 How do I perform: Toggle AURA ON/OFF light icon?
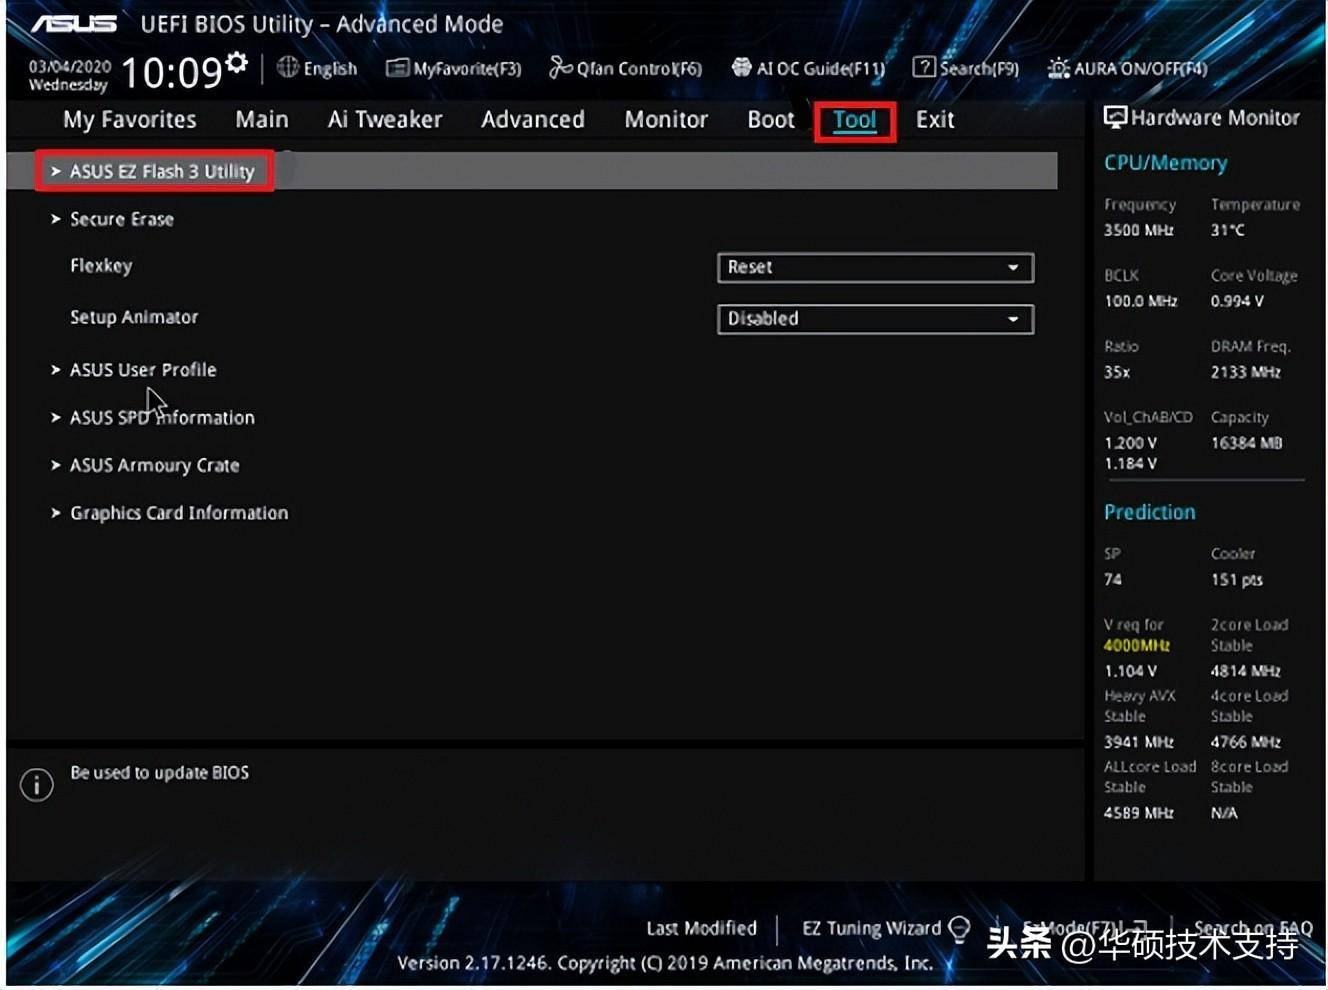[1058, 68]
